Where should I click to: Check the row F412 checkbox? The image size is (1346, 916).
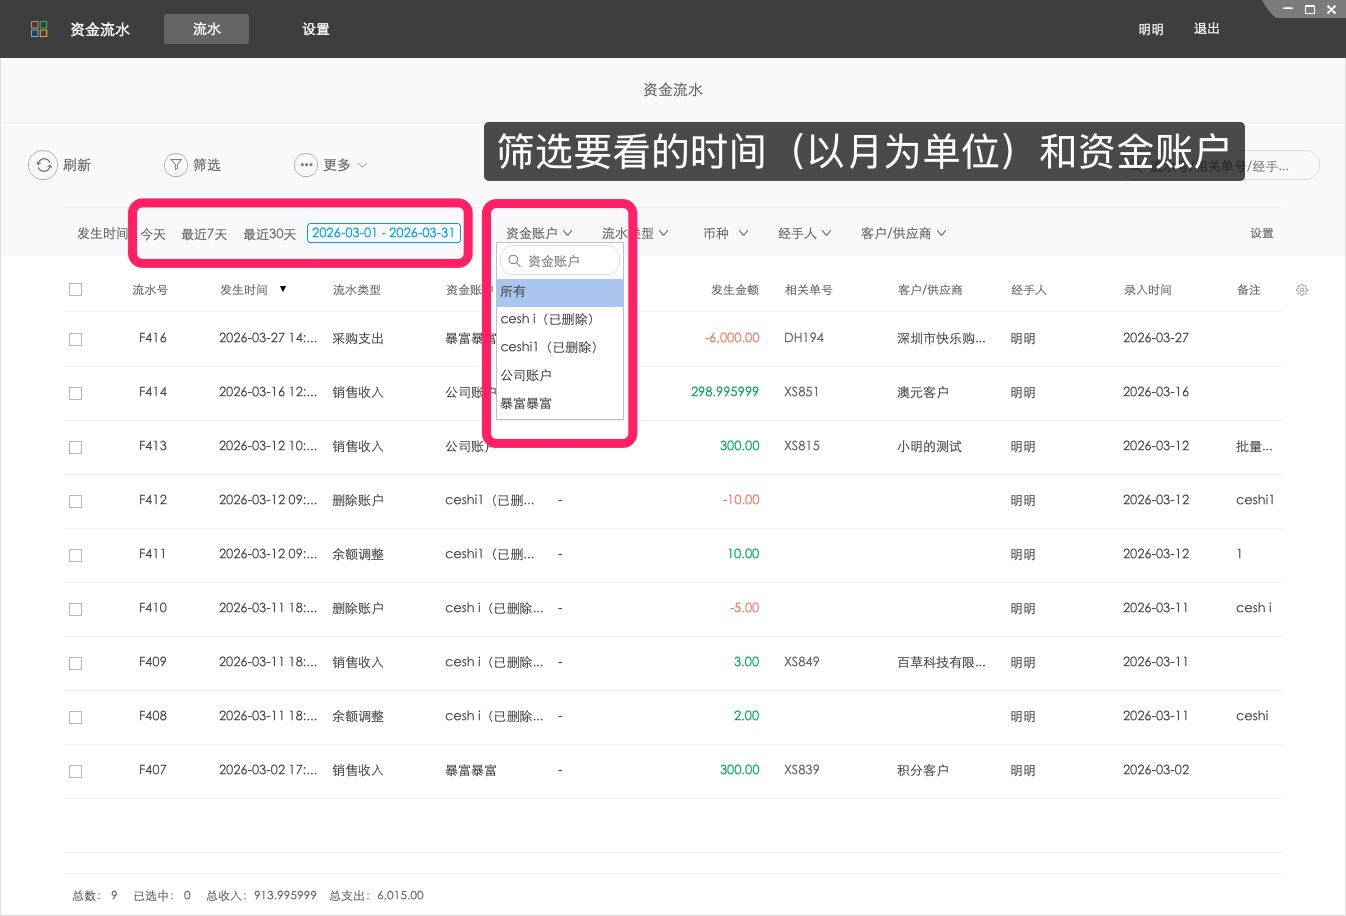75,502
